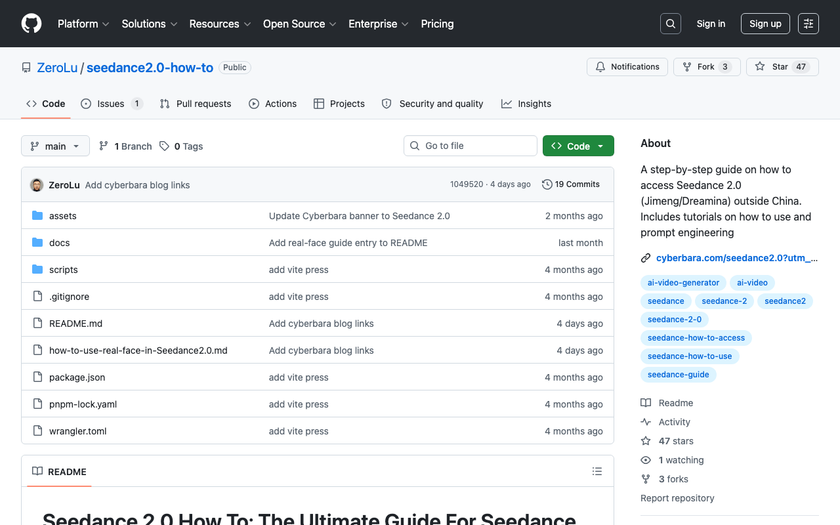The height and width of the screenshot is (525, 840).
Task: Open the Insights tab
Action: click(526, 104)
